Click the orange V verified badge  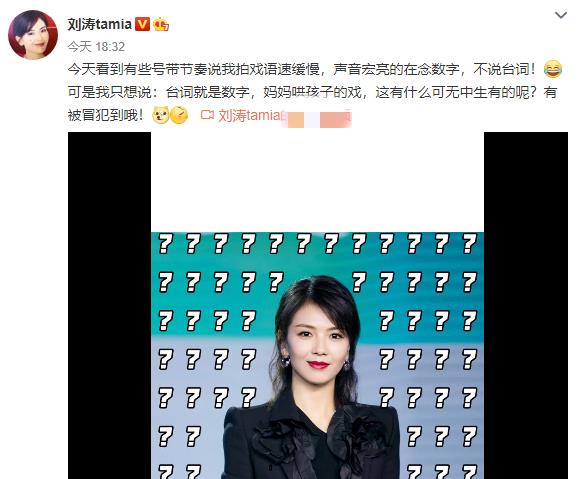click(x=142, y=24)
